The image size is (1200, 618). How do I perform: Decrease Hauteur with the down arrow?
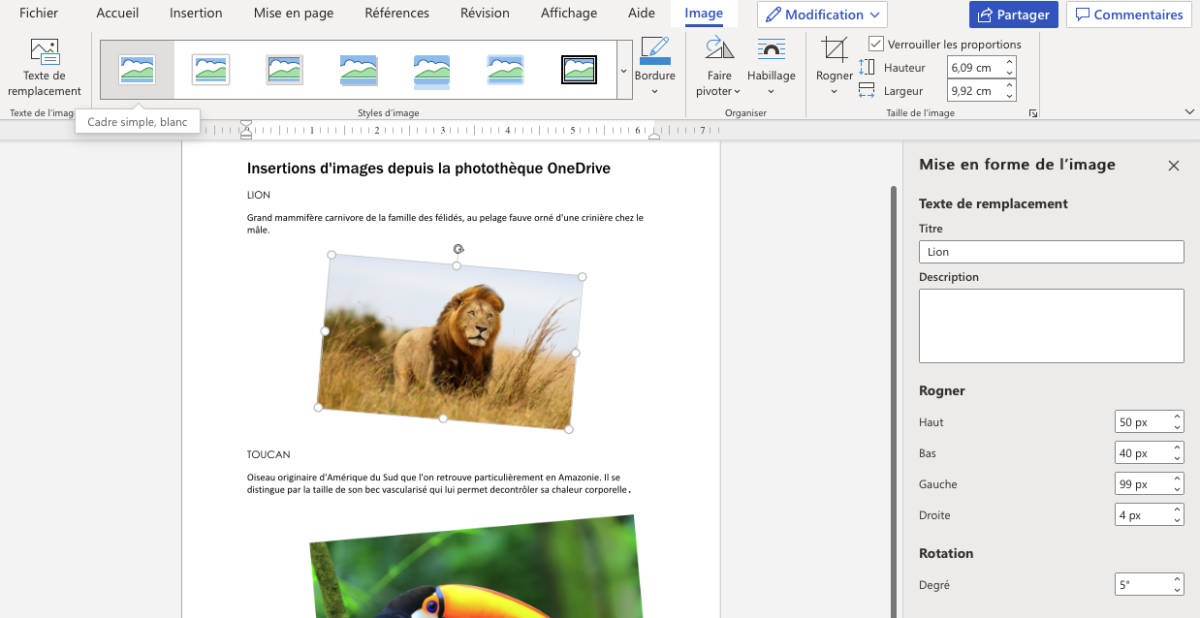point(1010,73)
